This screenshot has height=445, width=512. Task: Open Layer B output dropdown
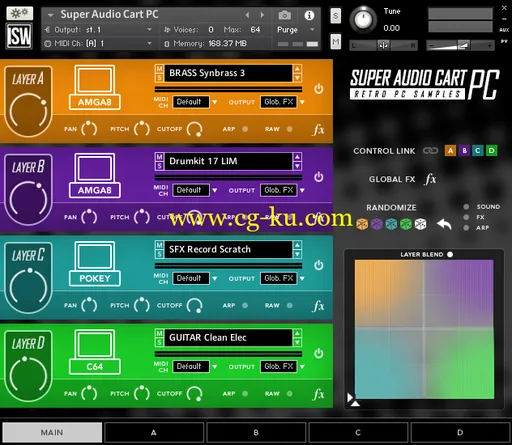(x=283, y=190)
